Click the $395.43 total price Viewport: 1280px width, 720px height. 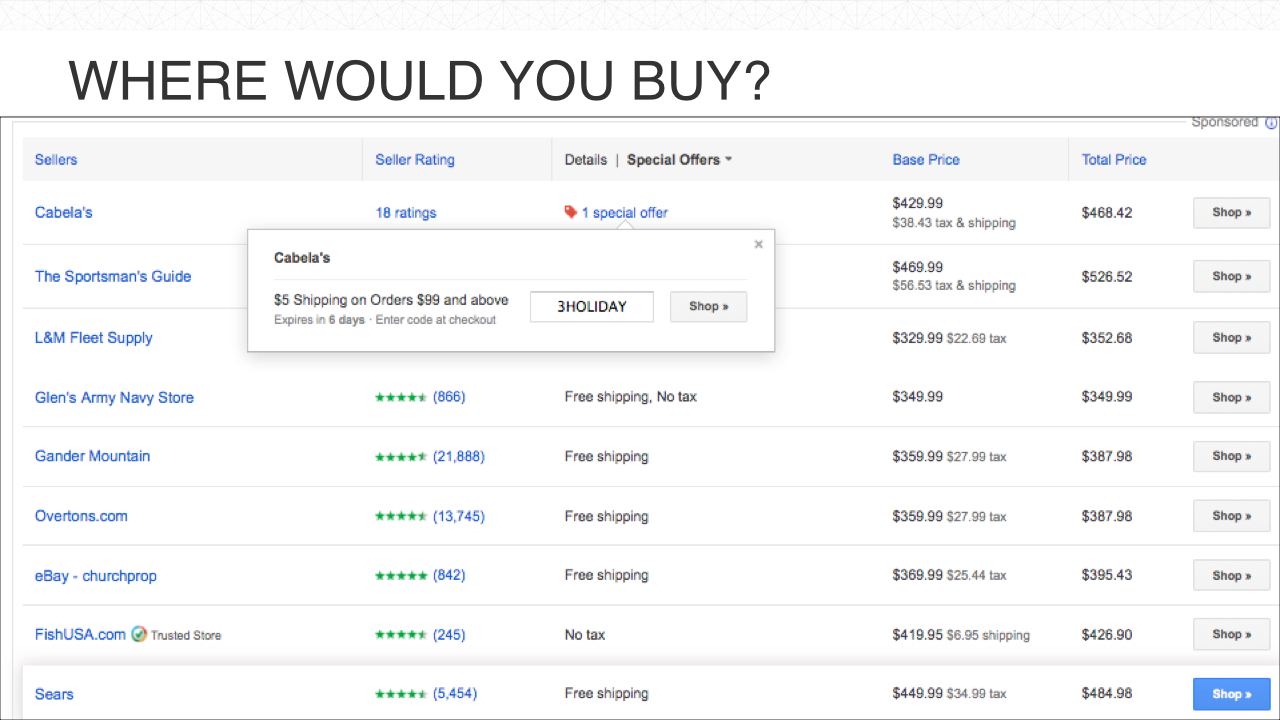pos(1107,575)
